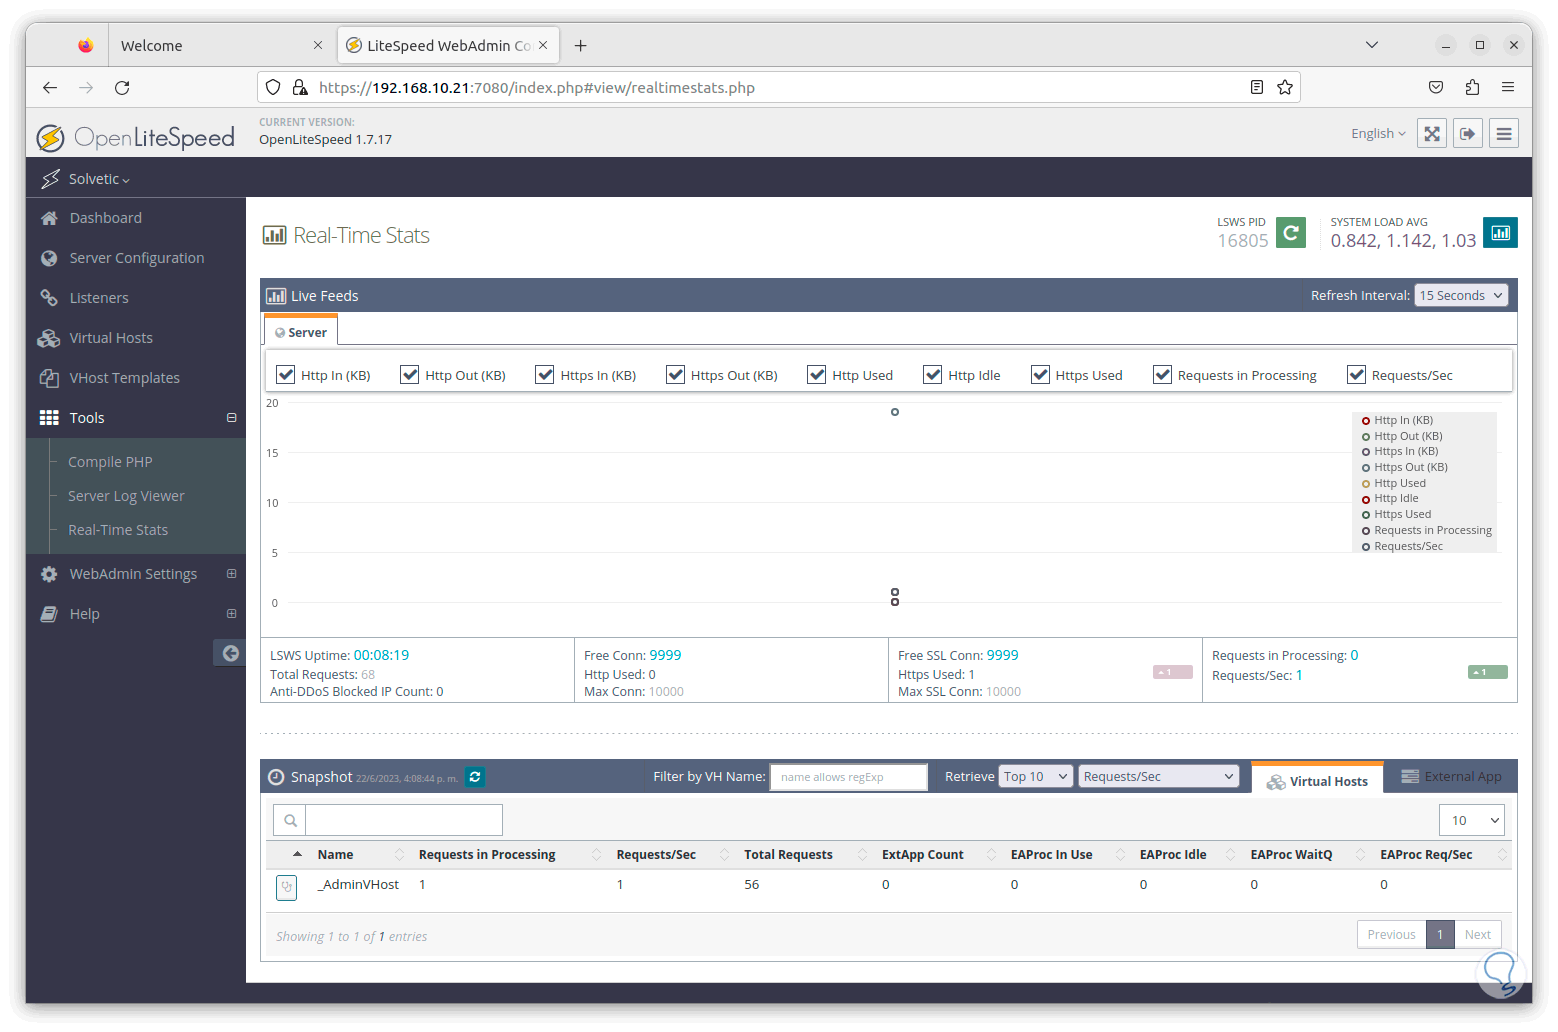Refresh the Snapshot with teal reload icon
1558x1032 pixels.
(x=475, y=777)
